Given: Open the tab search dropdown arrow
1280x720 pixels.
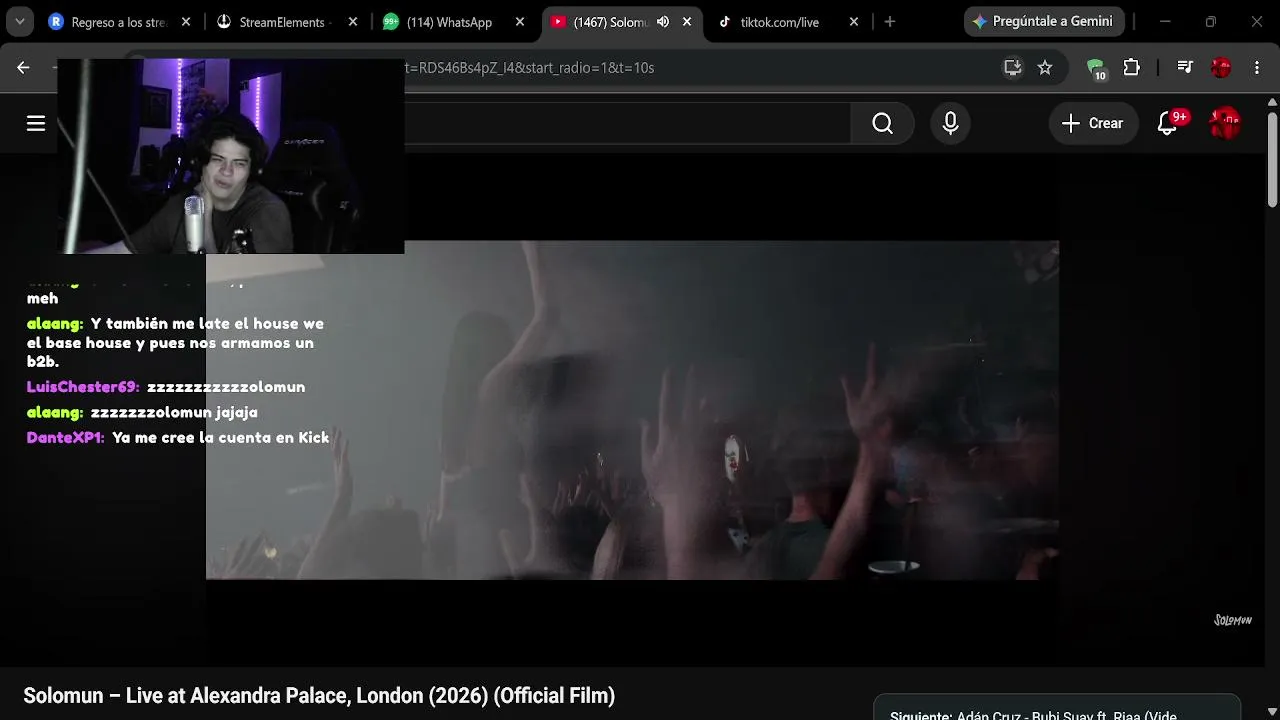Looking at the screenshot, I should pos(19,21).
